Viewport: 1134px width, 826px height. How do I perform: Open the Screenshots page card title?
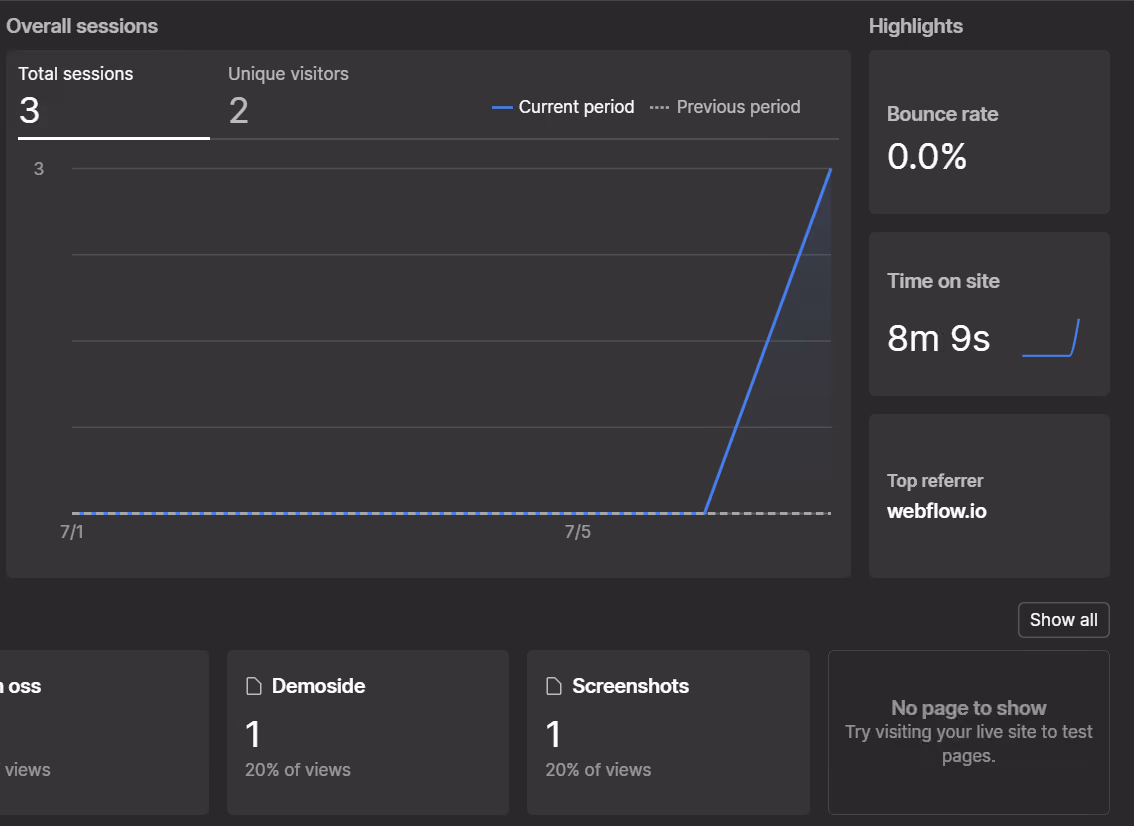tap(631, 686)
